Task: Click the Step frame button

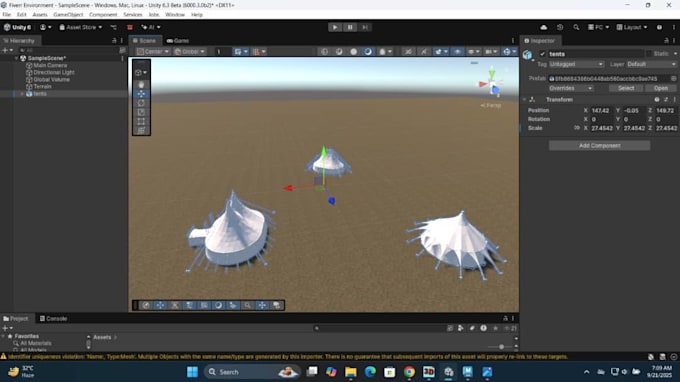Action: click(365, 27)
